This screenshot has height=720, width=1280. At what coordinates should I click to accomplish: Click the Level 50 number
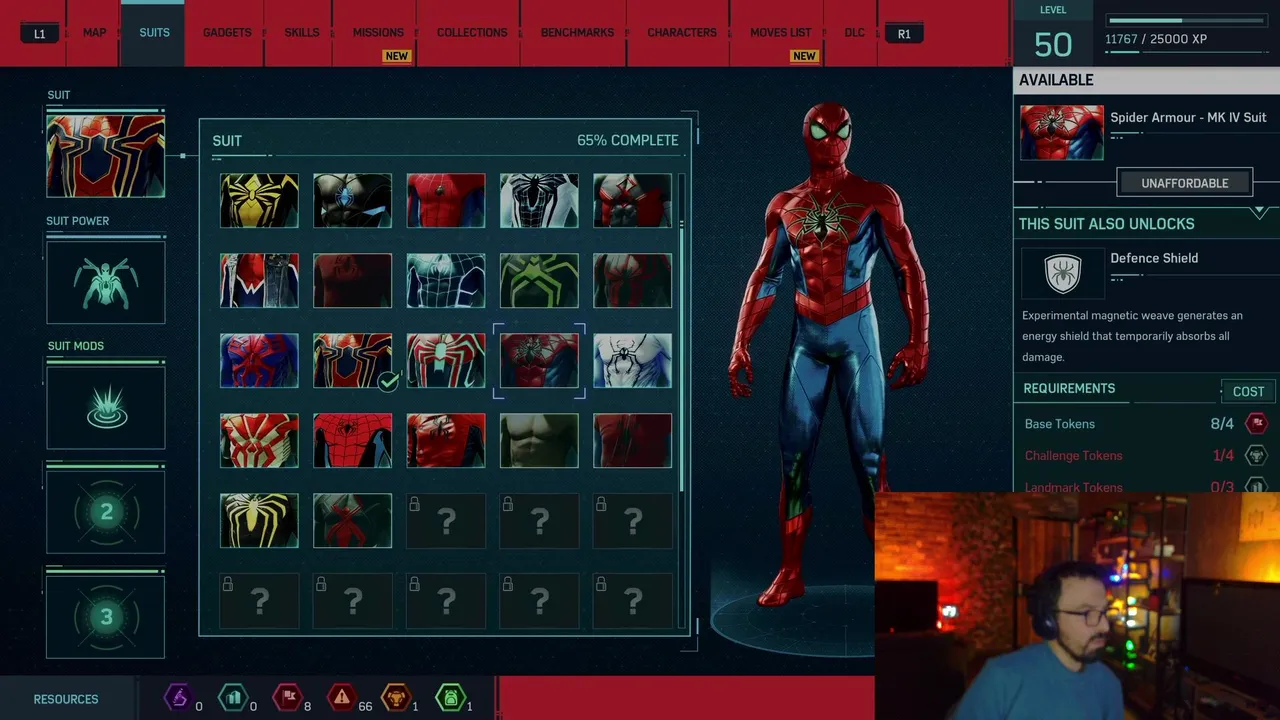(x=1053, y=44)
